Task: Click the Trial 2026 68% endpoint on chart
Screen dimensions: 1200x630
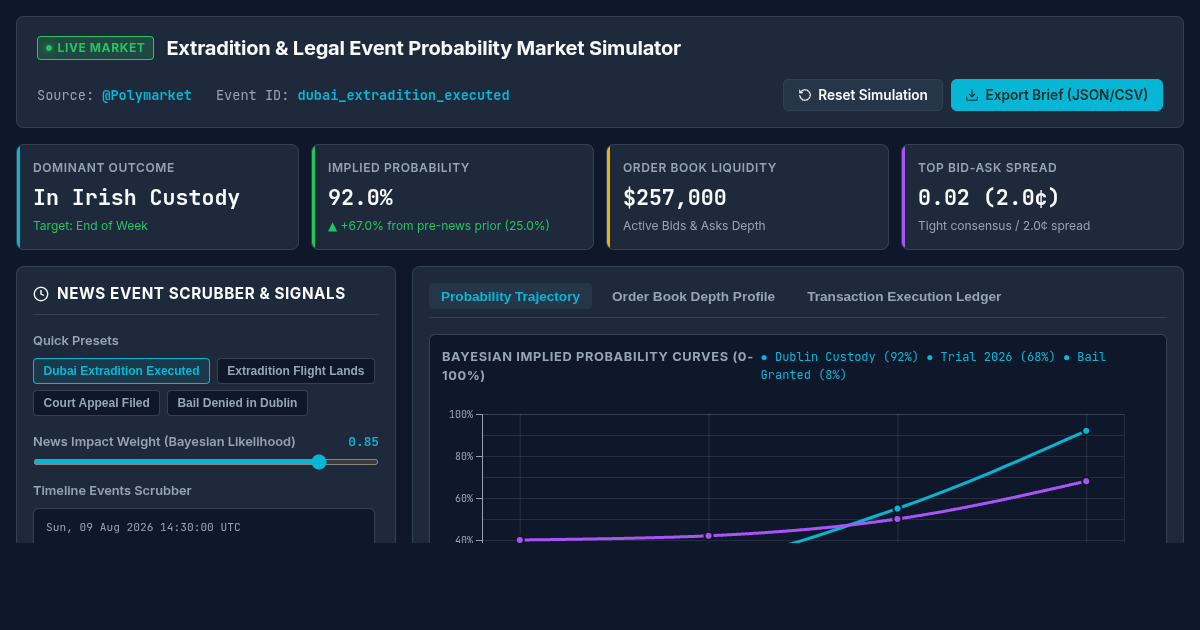Action: 1086,481
